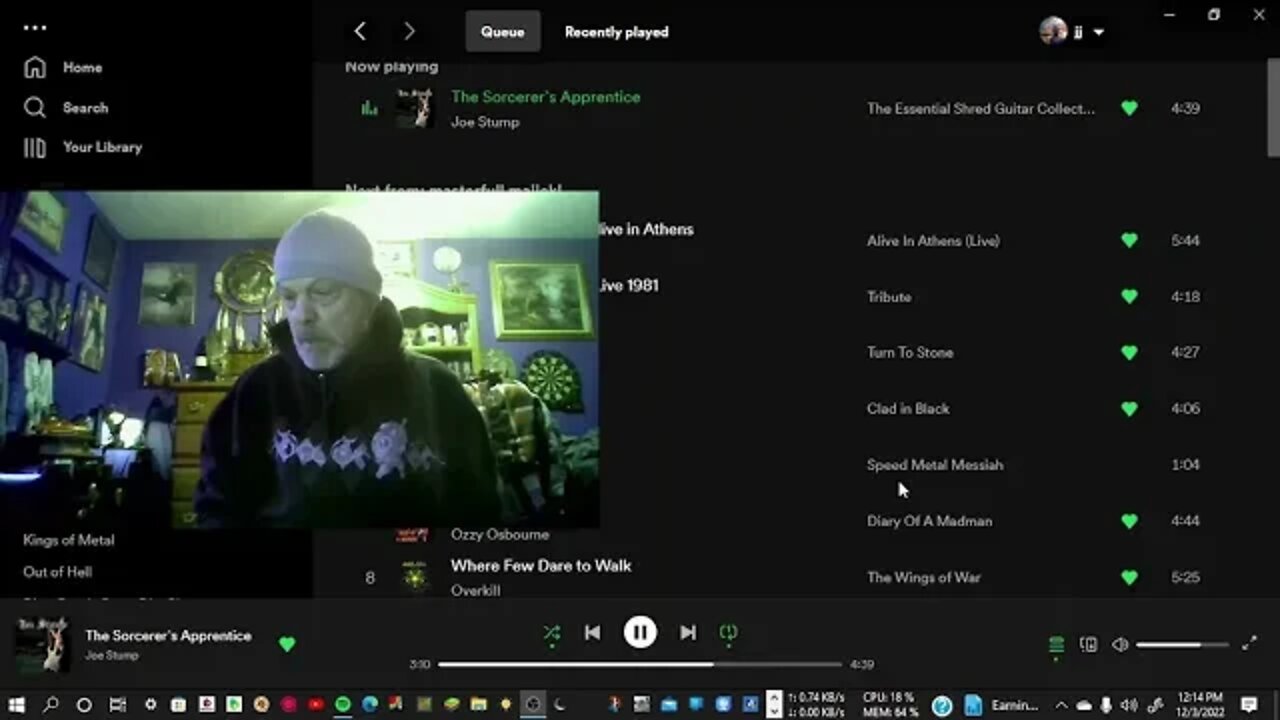
Task: Select the Where Few Dare to Walk track
Action: tap(541, 566)
